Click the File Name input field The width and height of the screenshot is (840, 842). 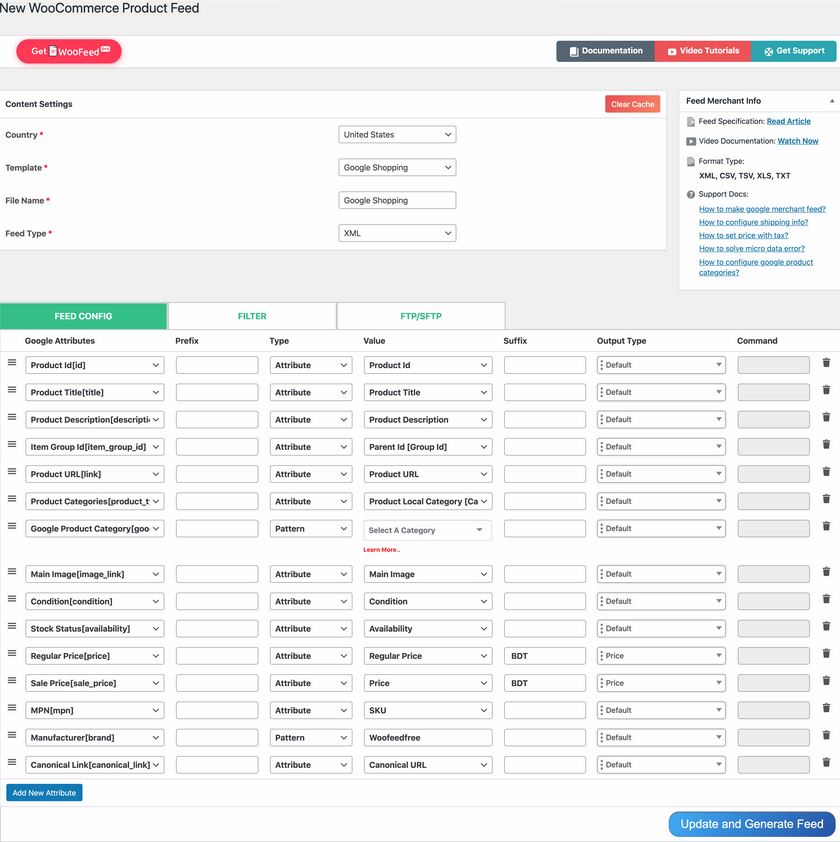(397, 200)
